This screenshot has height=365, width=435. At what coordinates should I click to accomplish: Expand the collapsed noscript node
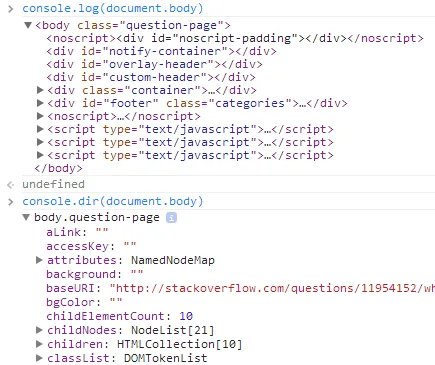(40, 116)
